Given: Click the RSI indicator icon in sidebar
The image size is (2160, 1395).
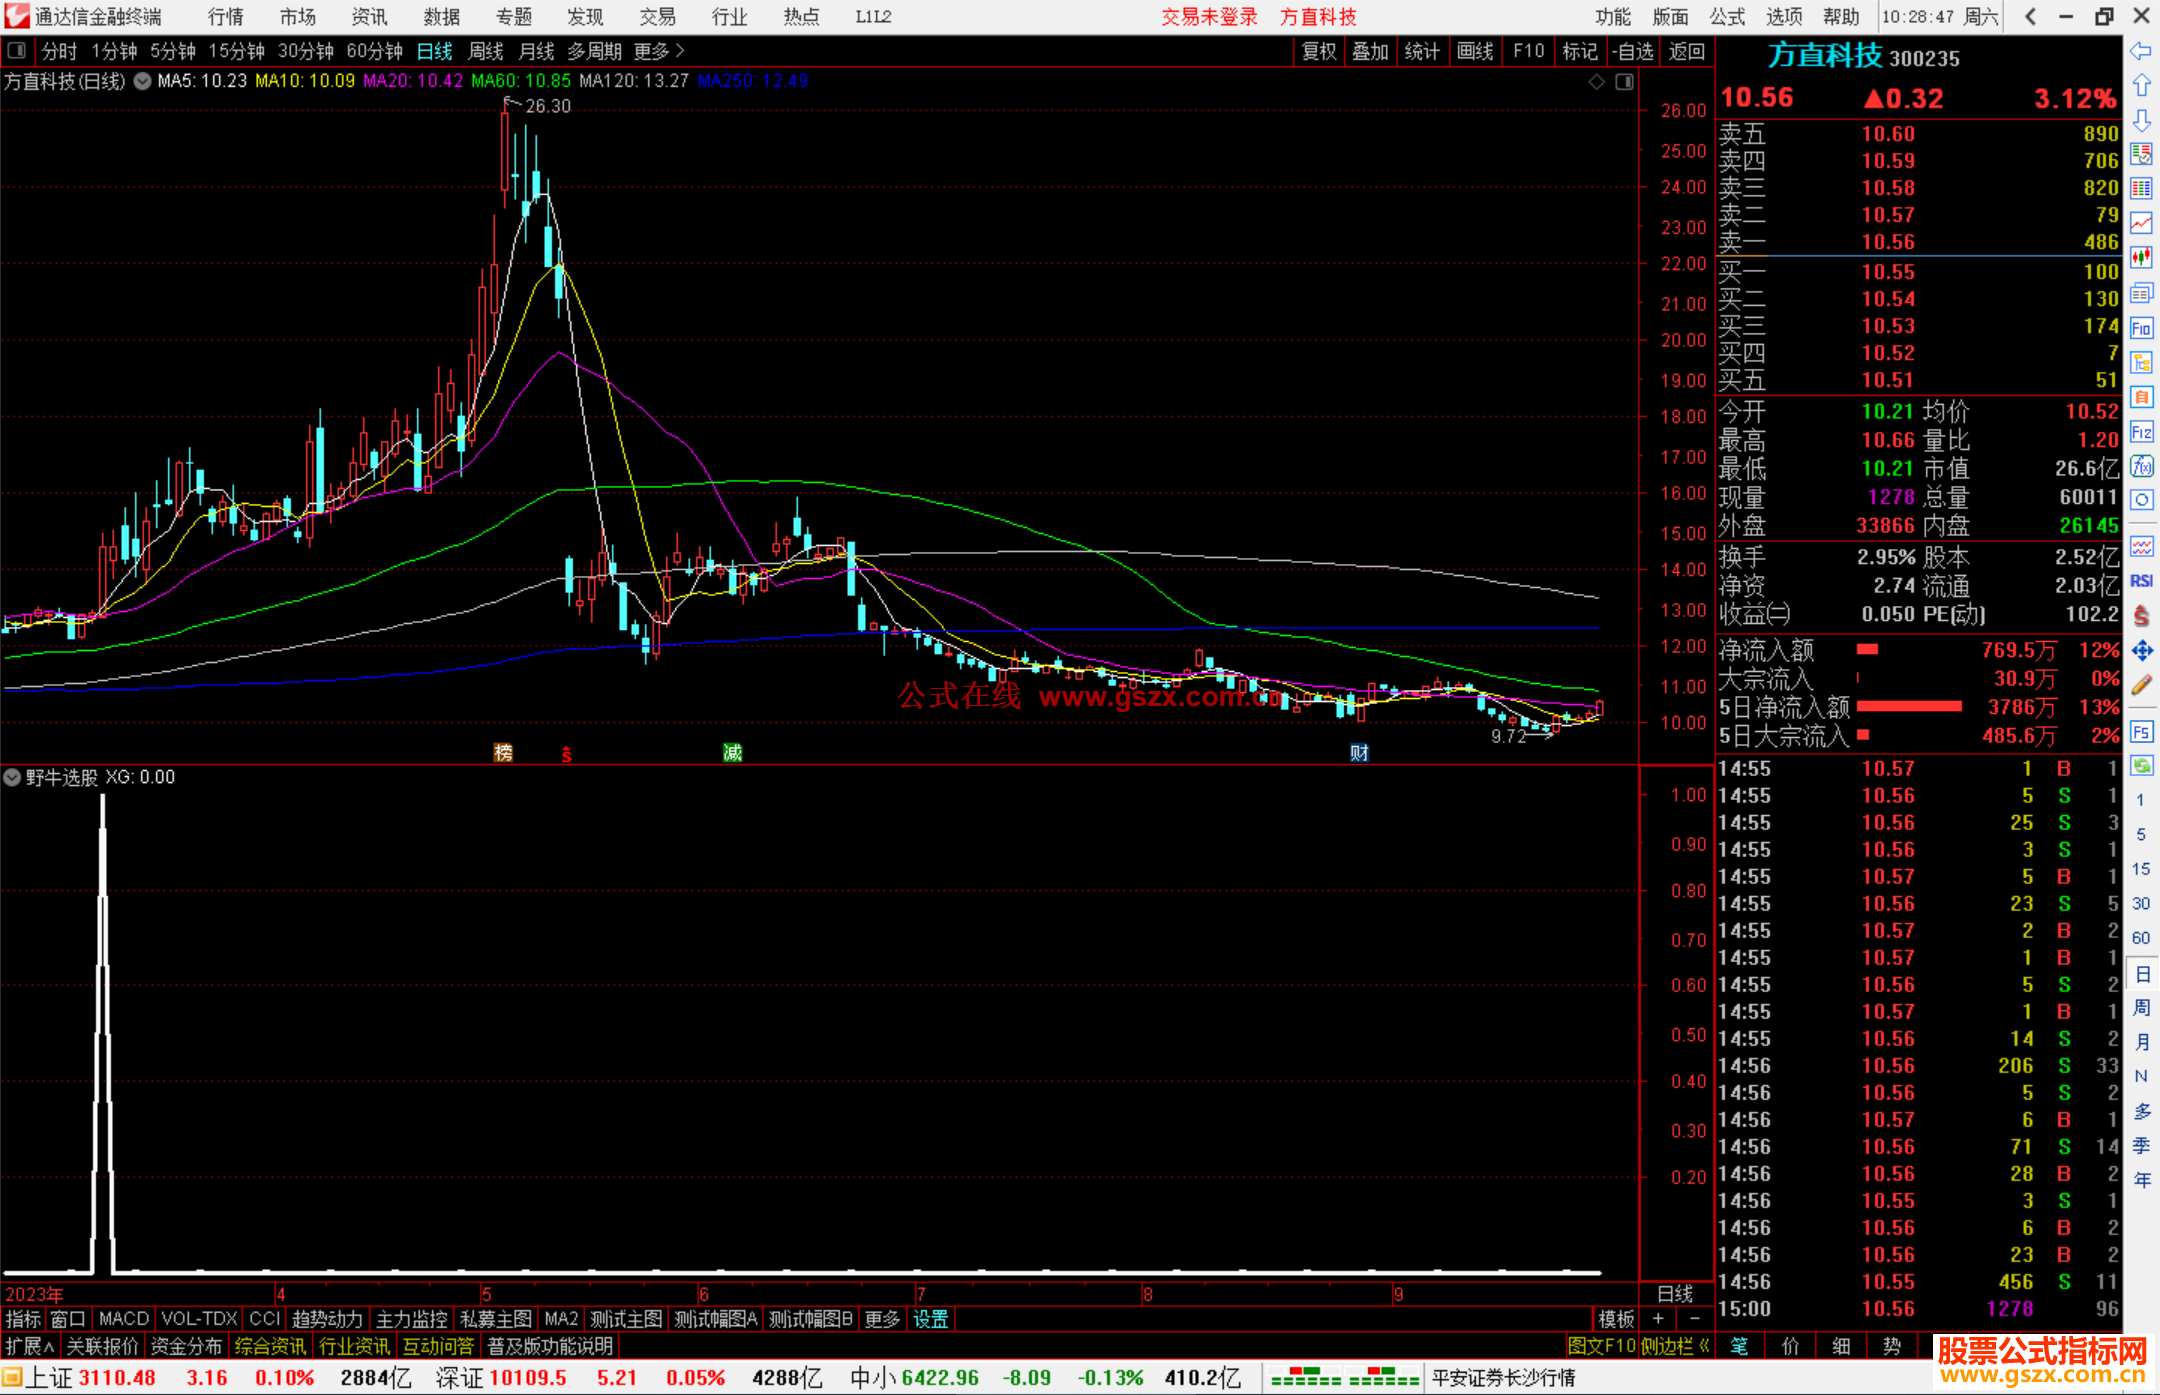Looking at the screenshot, I should coord(2141,581).
